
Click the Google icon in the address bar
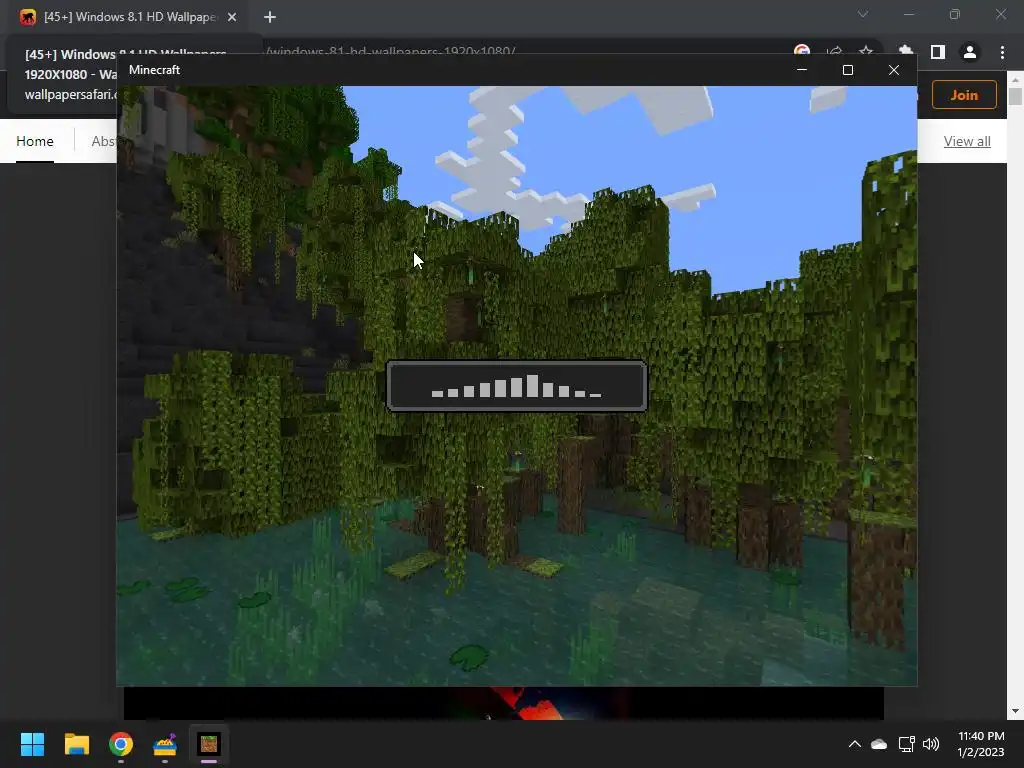802,52
